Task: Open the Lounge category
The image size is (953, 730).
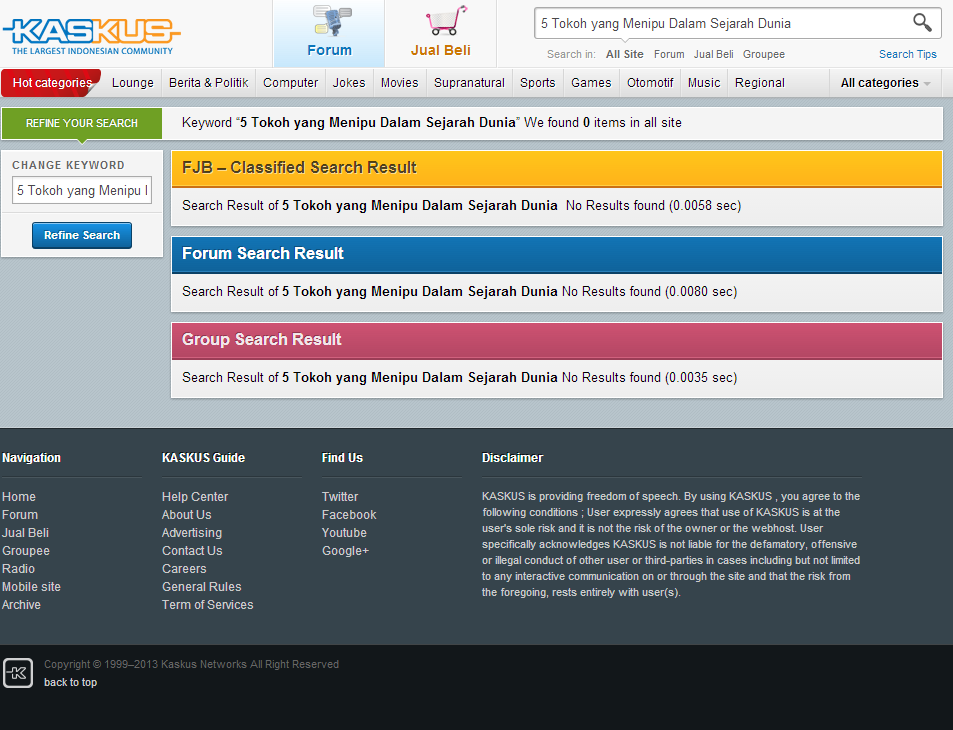Action: (132, 83)
